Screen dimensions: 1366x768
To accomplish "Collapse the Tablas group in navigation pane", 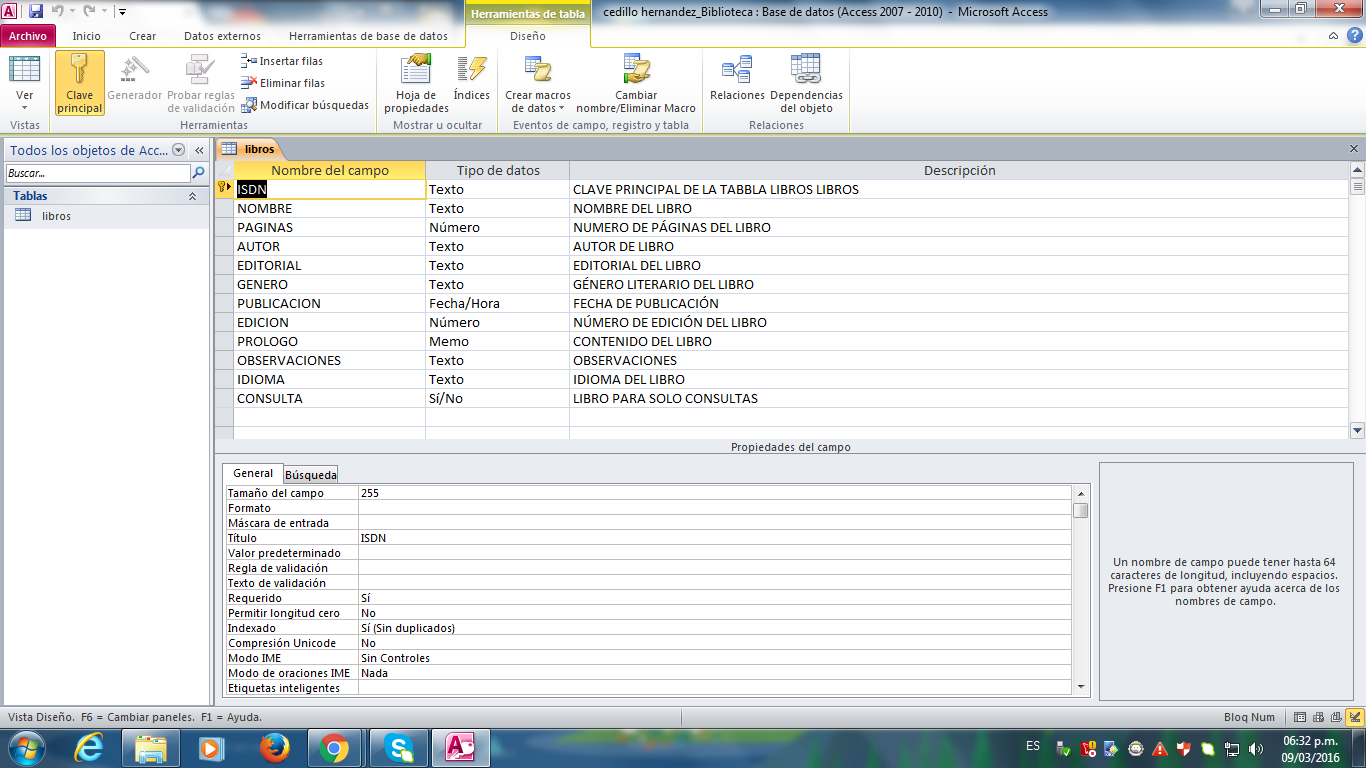I will 192,197.
